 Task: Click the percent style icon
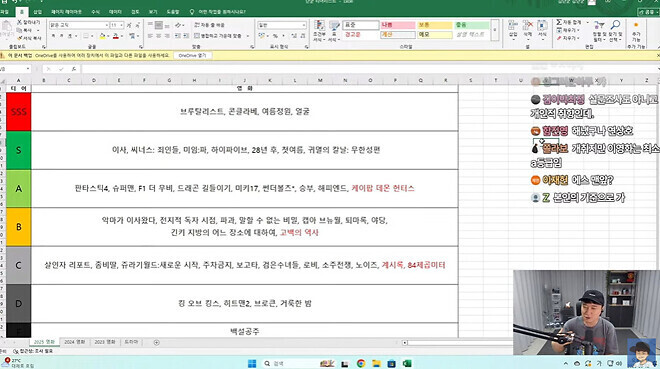275,36
